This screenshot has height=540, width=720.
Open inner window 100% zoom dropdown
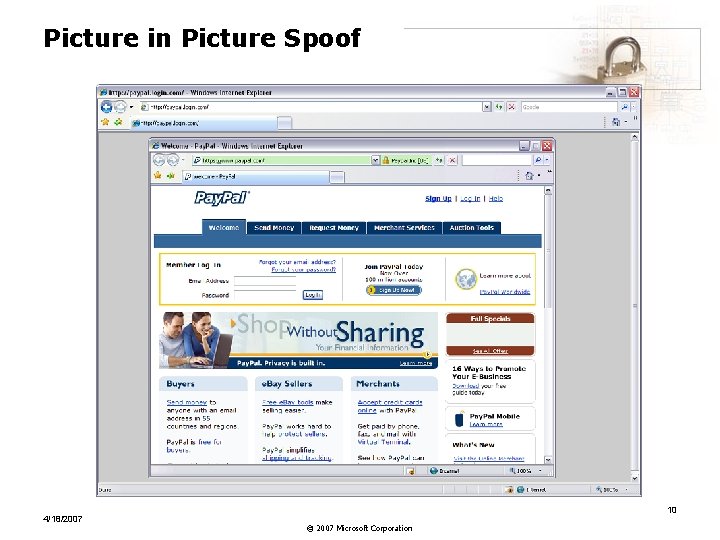[x=540, y=471]
